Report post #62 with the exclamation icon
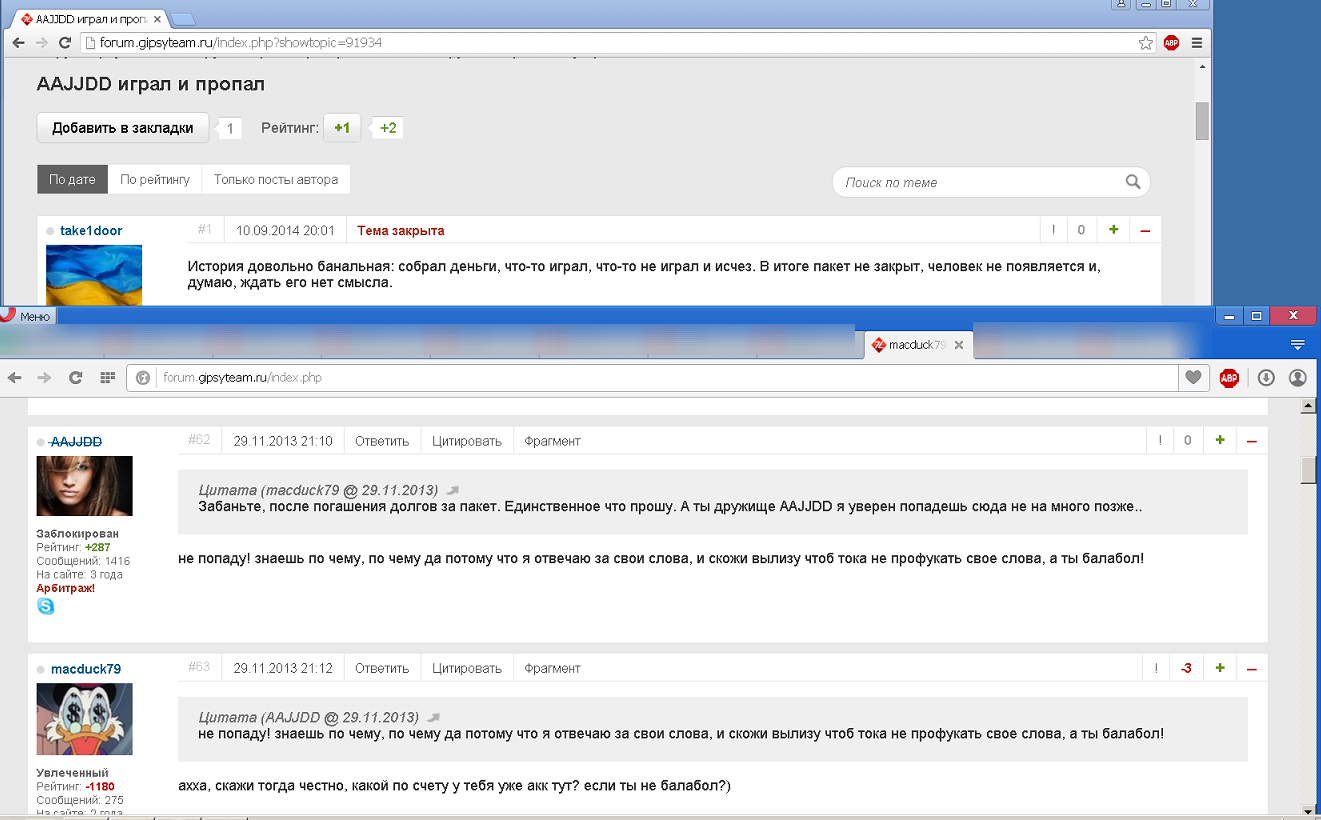Image resolution: width=1321 pixels, height=820 pixels. [1159, 441]
